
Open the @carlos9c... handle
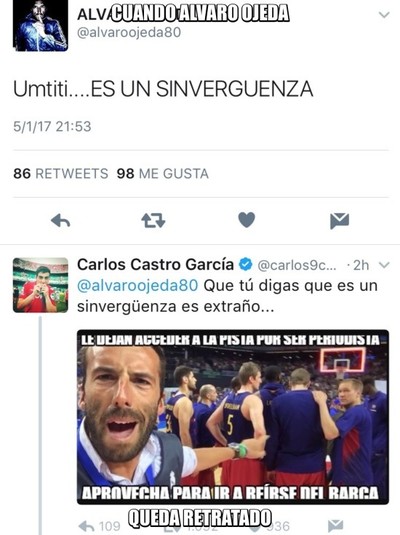297,265
